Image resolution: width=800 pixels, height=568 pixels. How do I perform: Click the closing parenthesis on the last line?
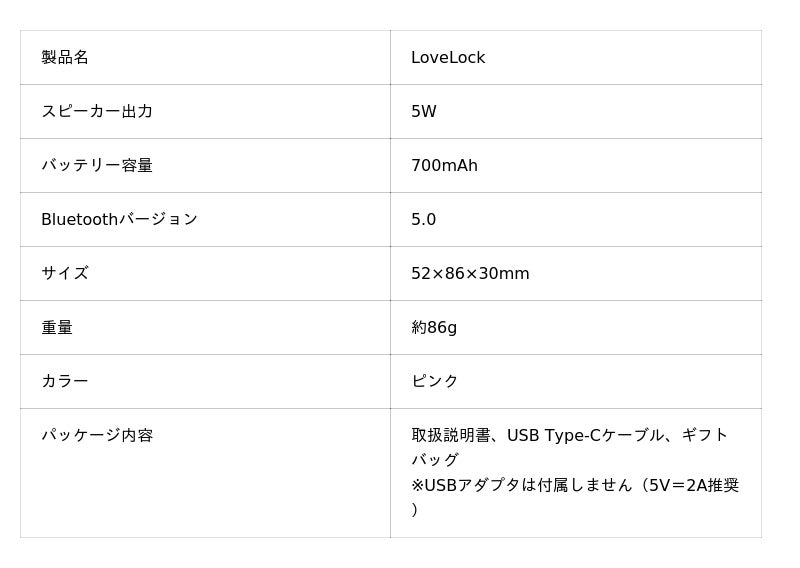click(414, 510)
